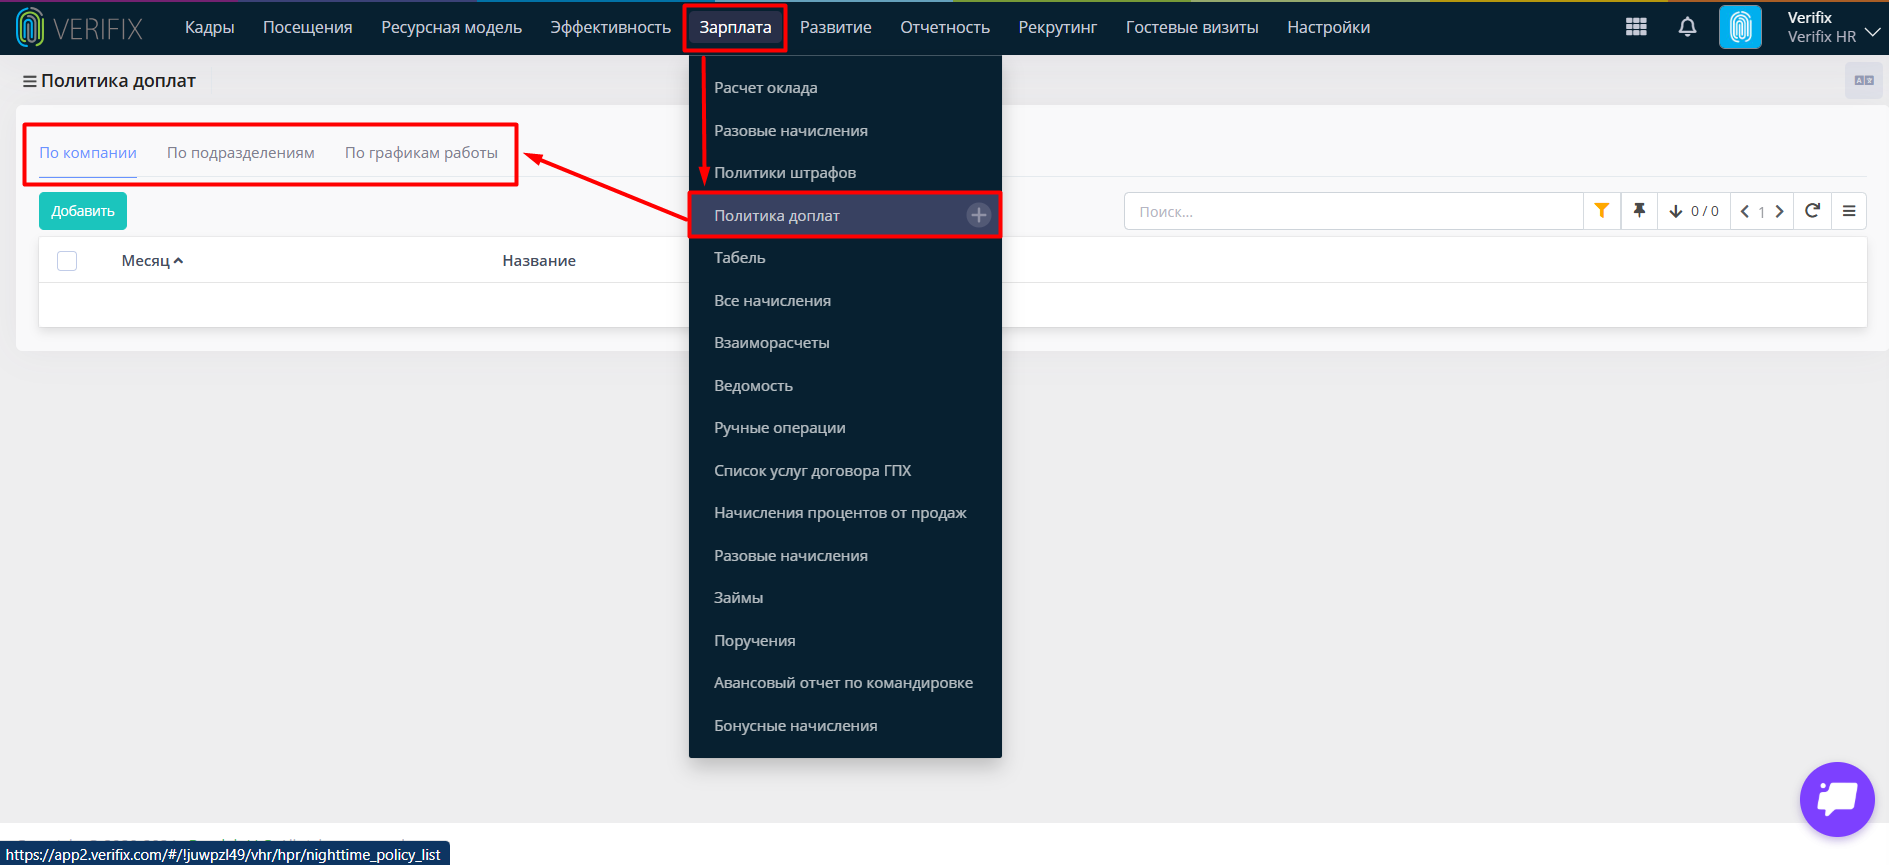
Task: Open the list options menu icon
Action: [1849, 211]
